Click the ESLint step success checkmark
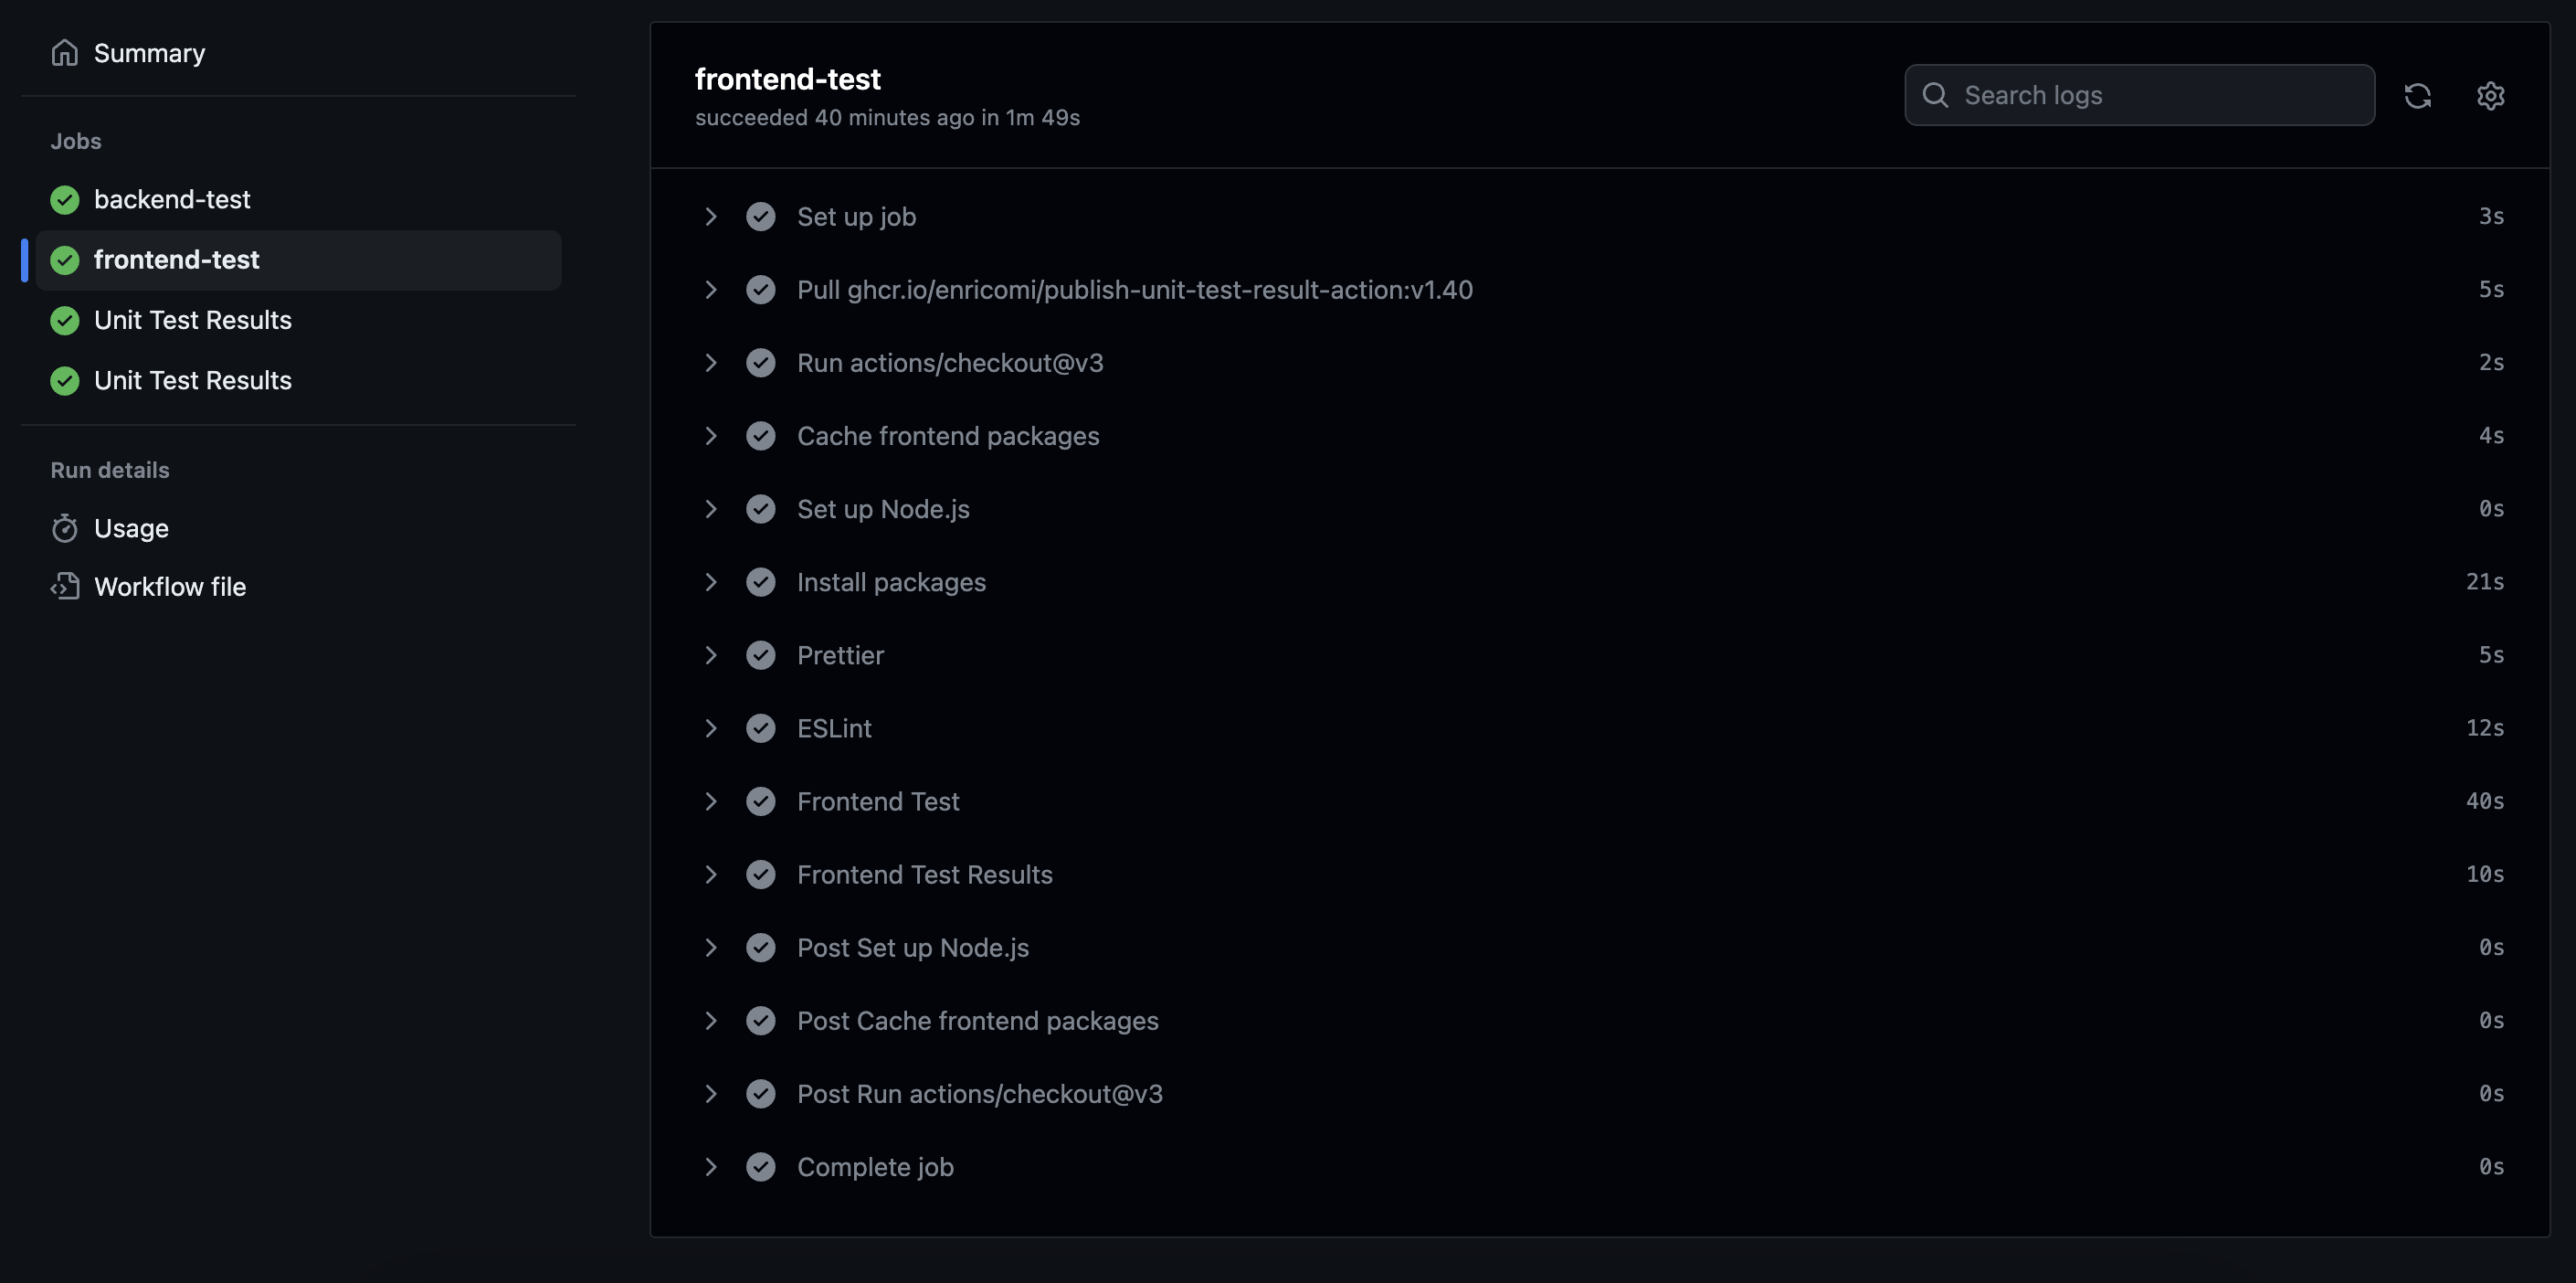 761,728
